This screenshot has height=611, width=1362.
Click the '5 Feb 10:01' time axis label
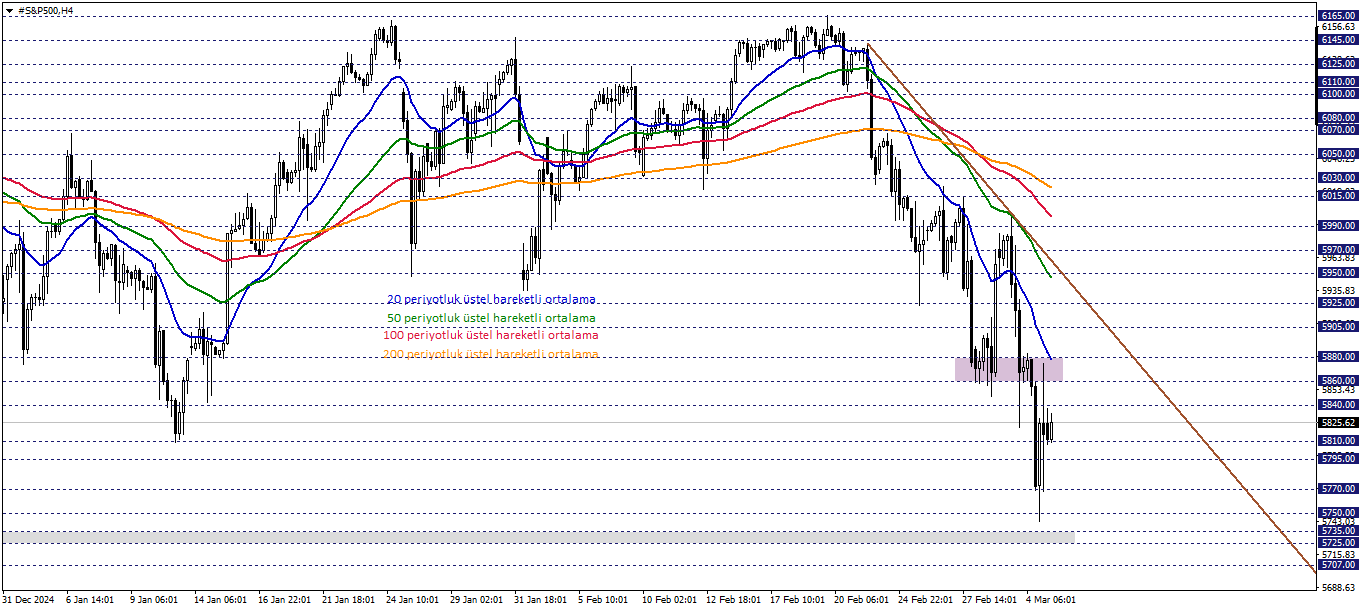603,600
